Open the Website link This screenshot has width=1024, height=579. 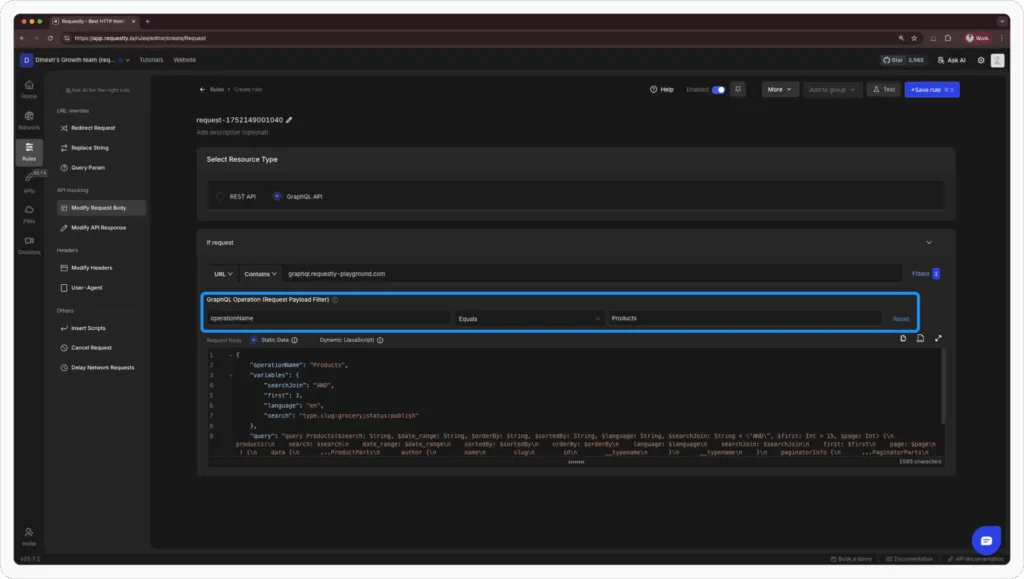pyautogui.click(x=184, y=60)
